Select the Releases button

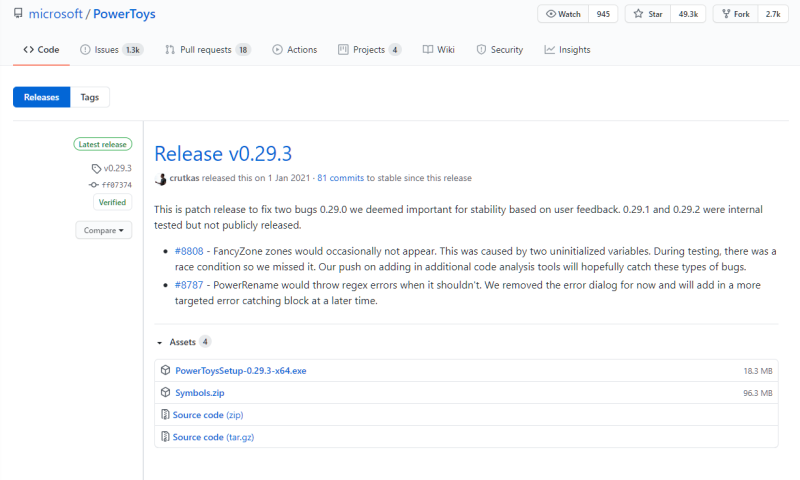(x=41, y=97)
